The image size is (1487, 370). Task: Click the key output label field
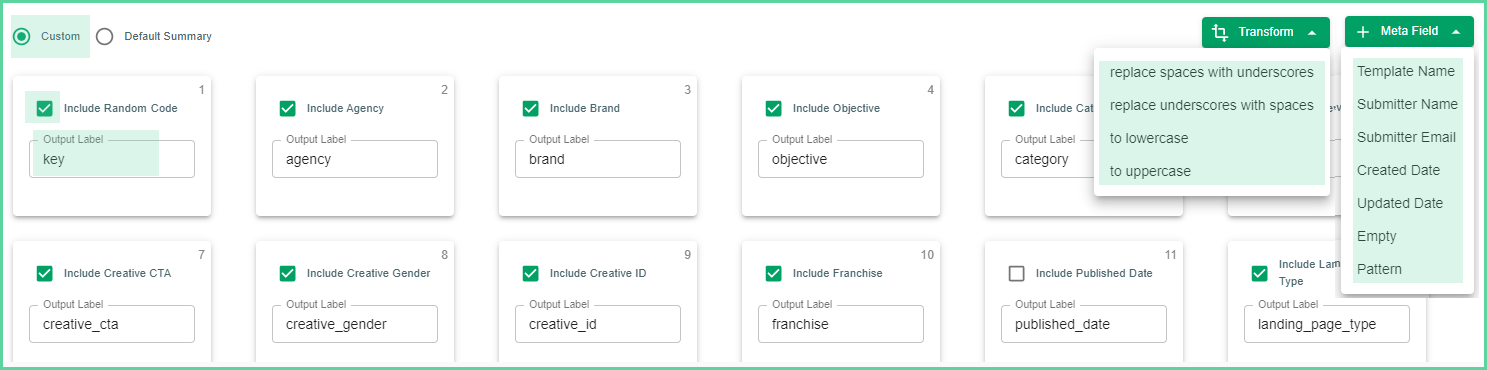112,159
